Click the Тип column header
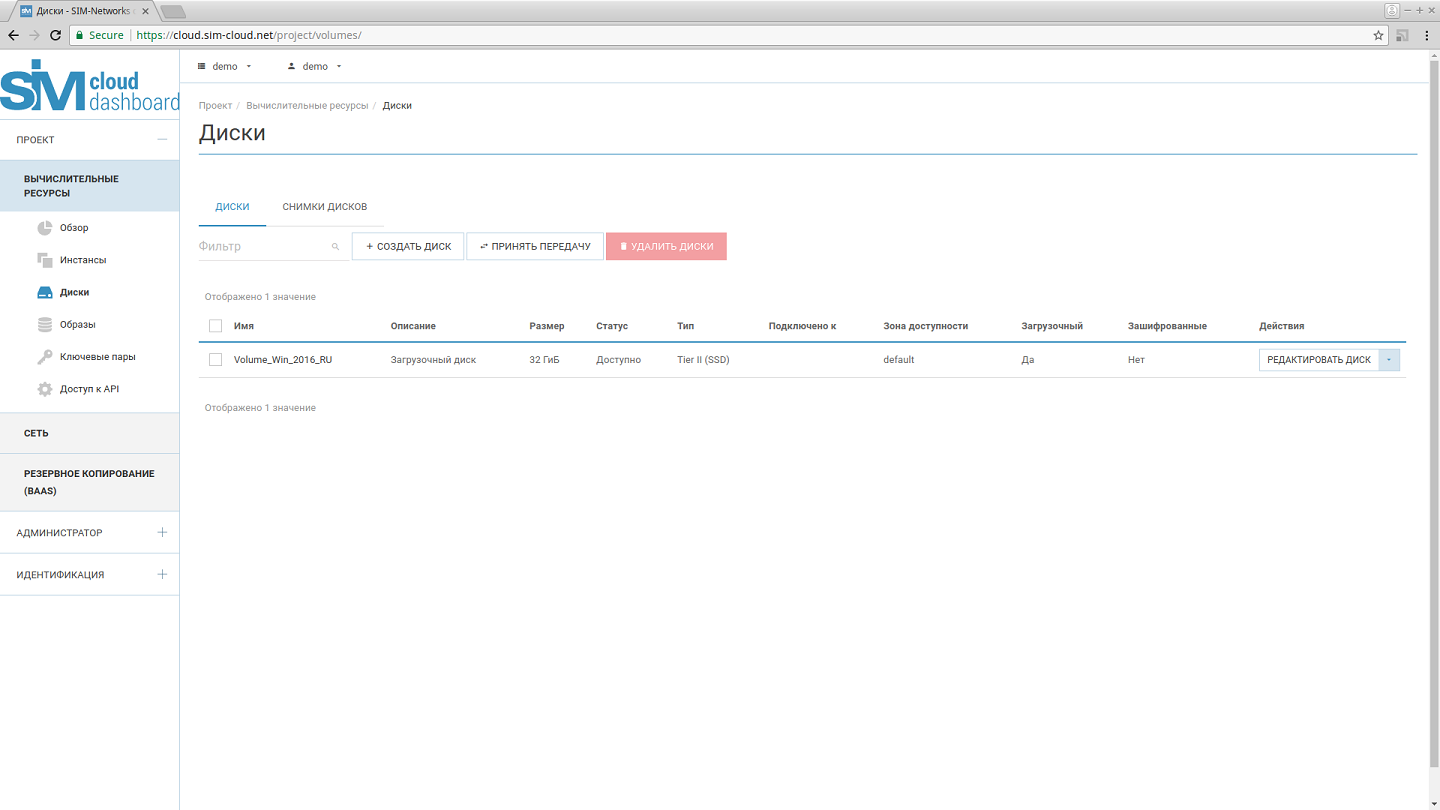Image resolution: width=1440 pixels, height=810 pixels. point(685,326)
